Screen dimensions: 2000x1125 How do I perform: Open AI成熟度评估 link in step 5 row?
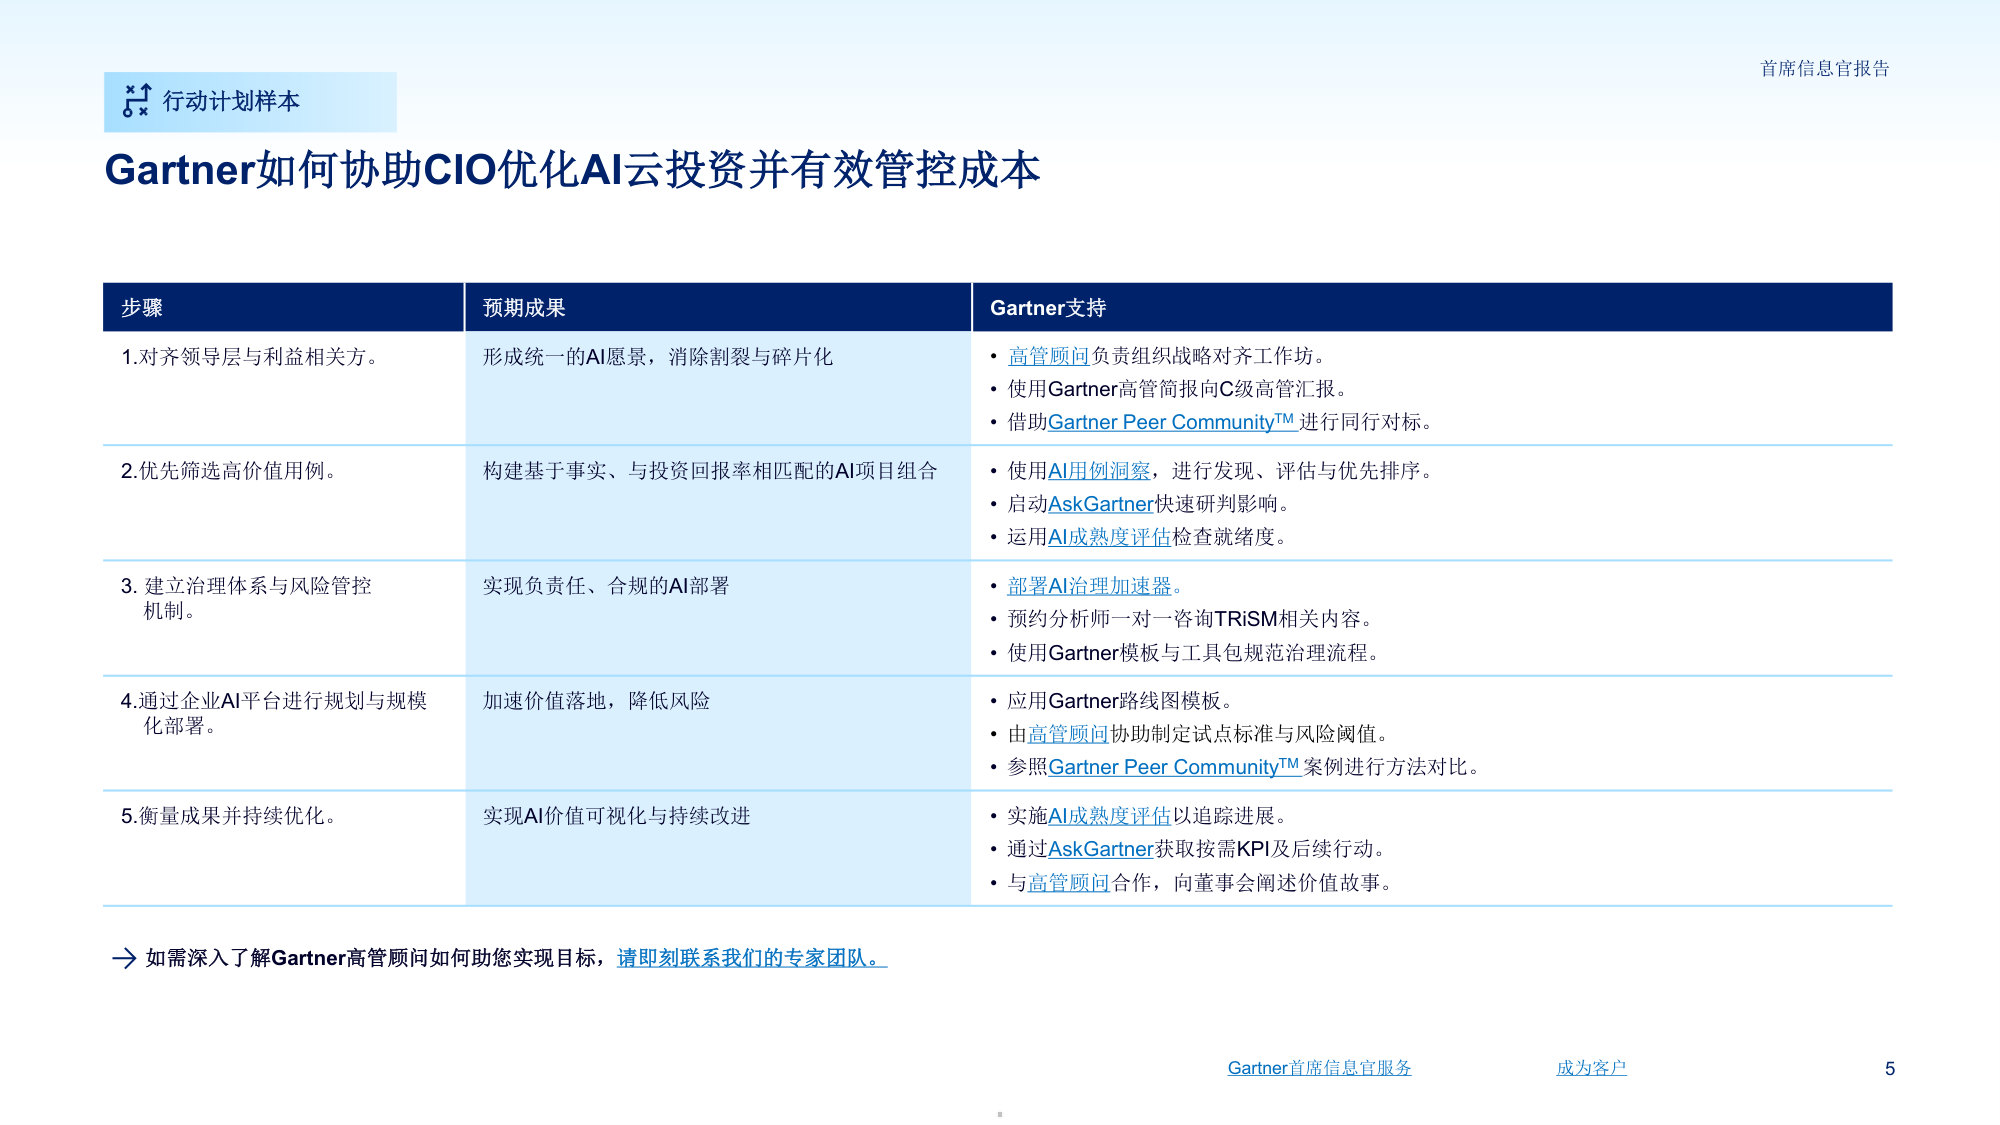coord(1109,816)
